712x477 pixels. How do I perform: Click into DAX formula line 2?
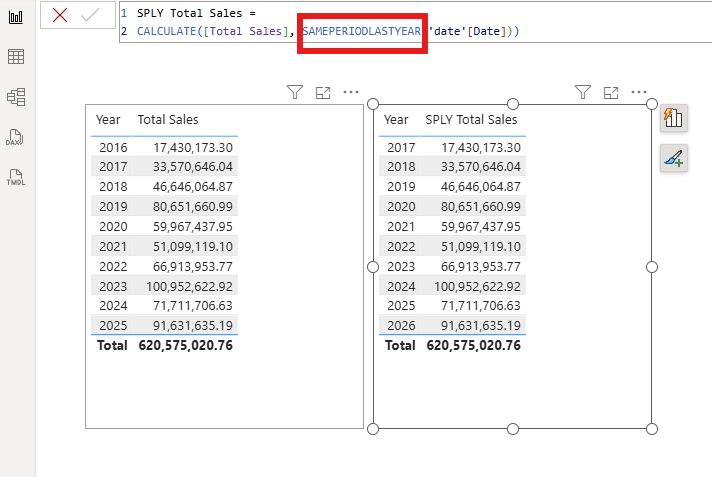(x=327, y=31)
